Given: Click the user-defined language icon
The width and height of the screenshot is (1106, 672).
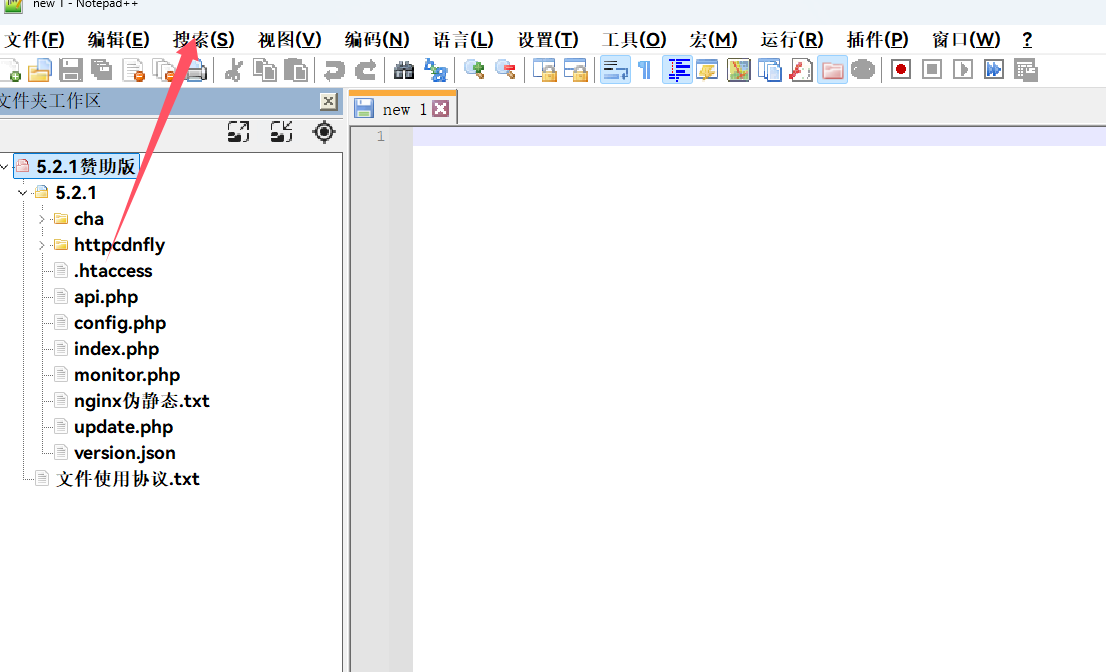Looking at the screenshot, I should 707,70.
